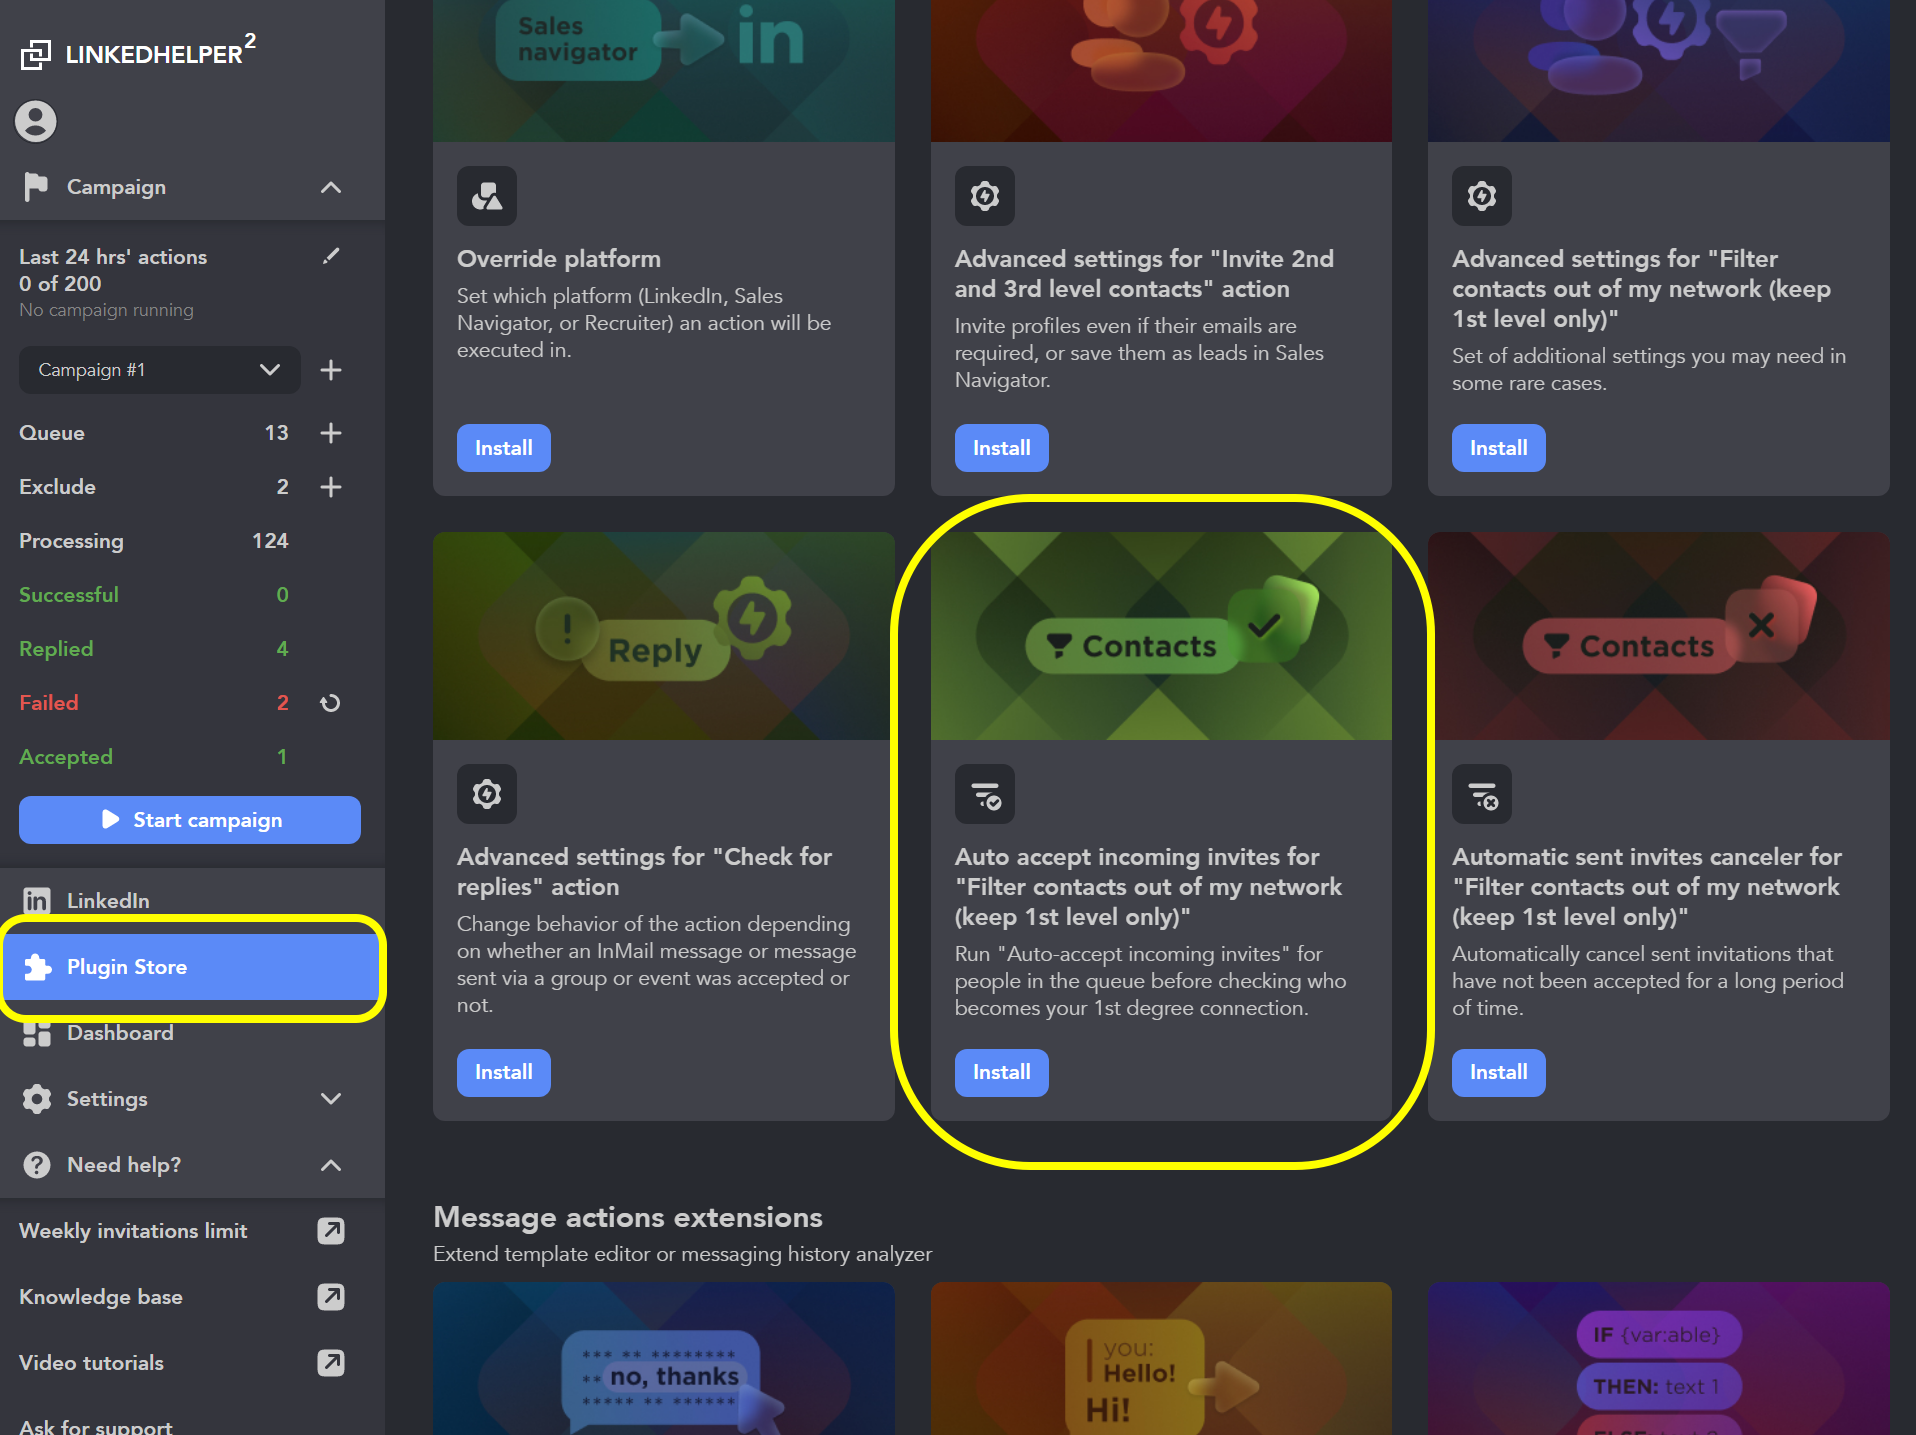Click the Override platform plugin icon
Image resolution: width=1916 pixels, height=1435 pixels.
[487, 196]
